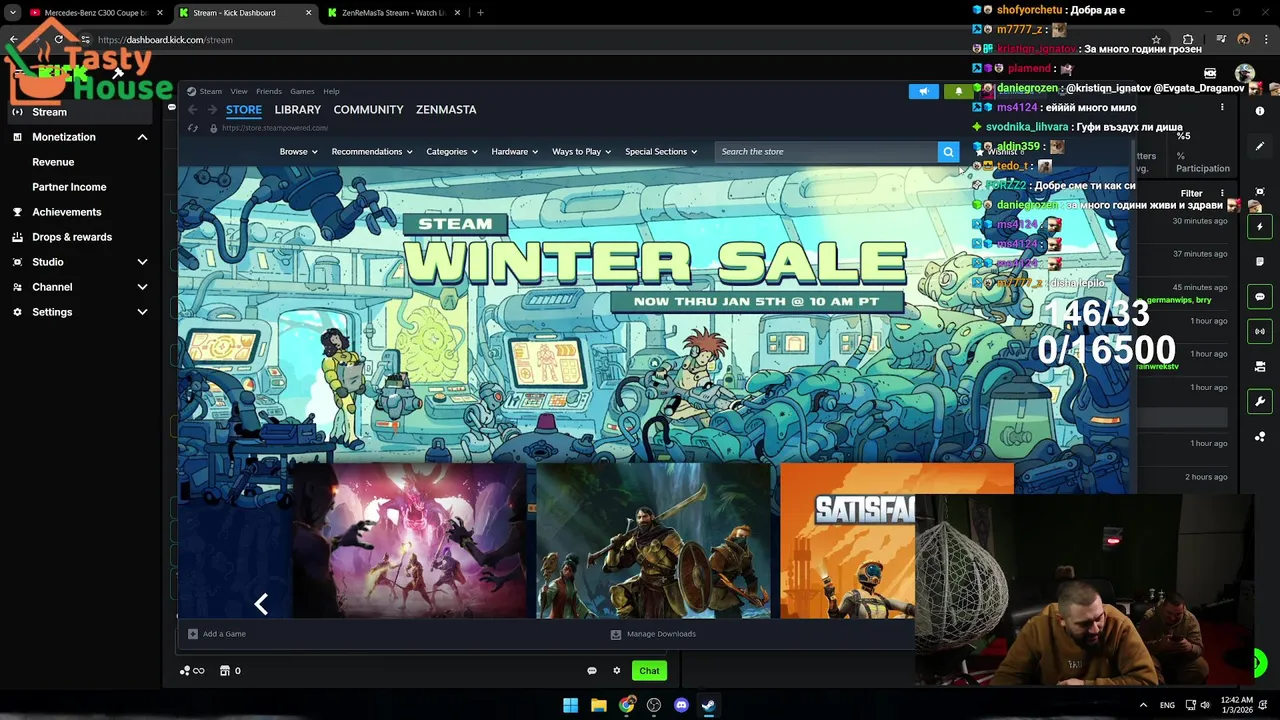This screenshot has height=720, width=1280.
Task: Expand the Categories dropdown
Action: (x=451, y=152)
